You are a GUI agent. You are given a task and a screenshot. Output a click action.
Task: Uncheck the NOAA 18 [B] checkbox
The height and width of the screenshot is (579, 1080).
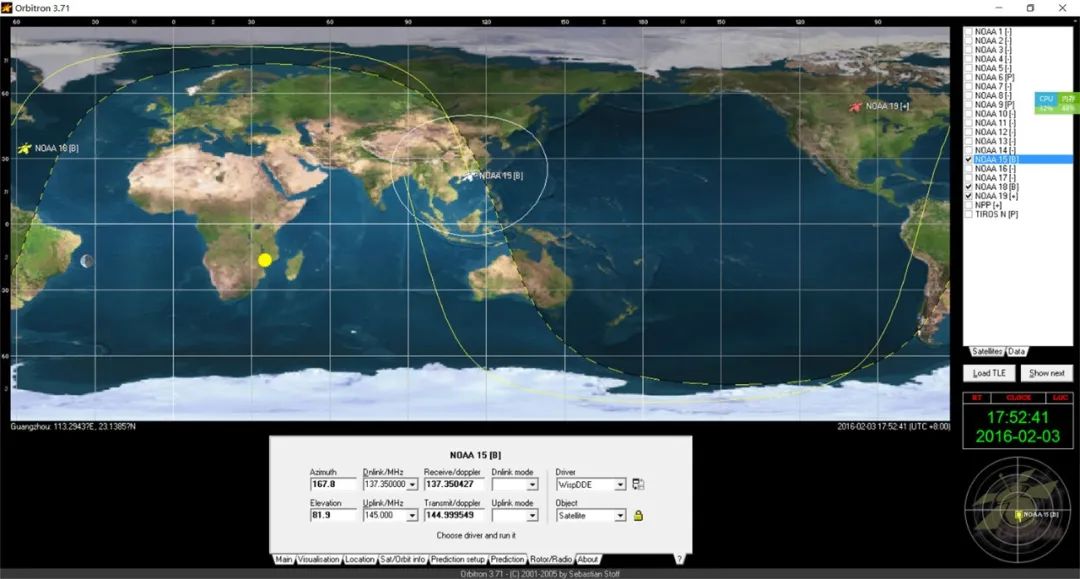point(969,187)
